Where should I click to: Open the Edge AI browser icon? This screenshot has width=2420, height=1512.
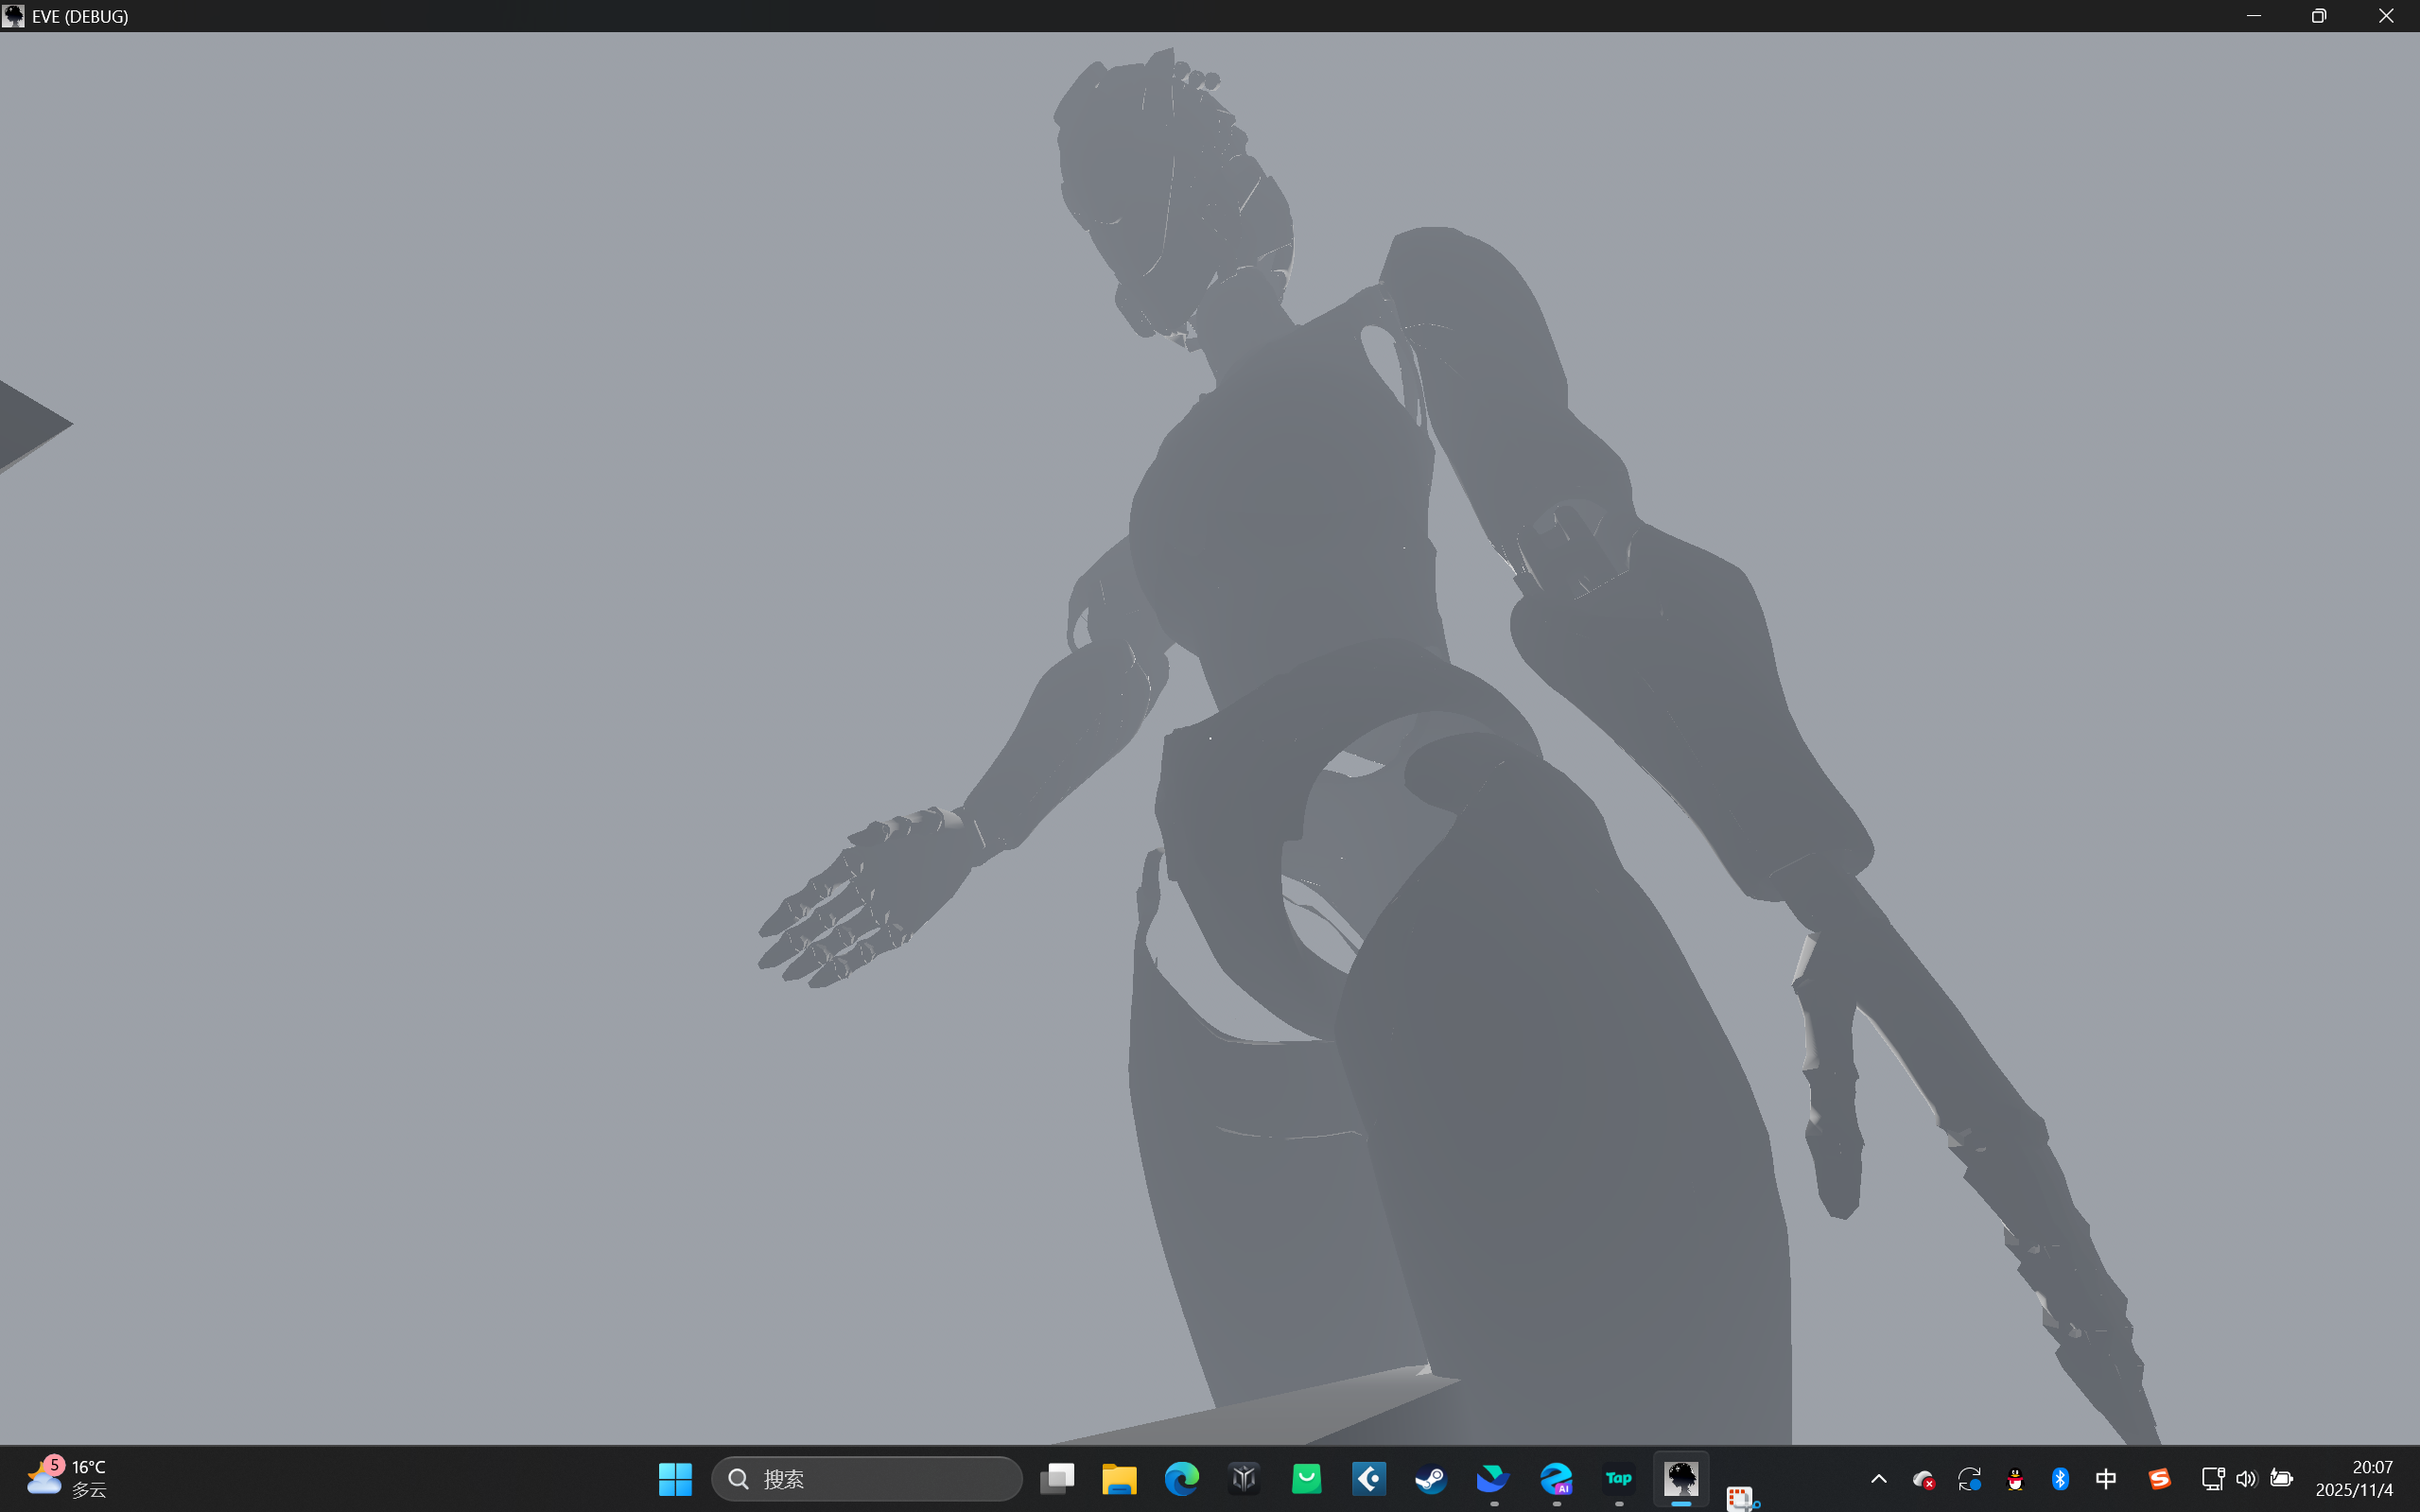pyautogui.click(x=1556, y=1478)
